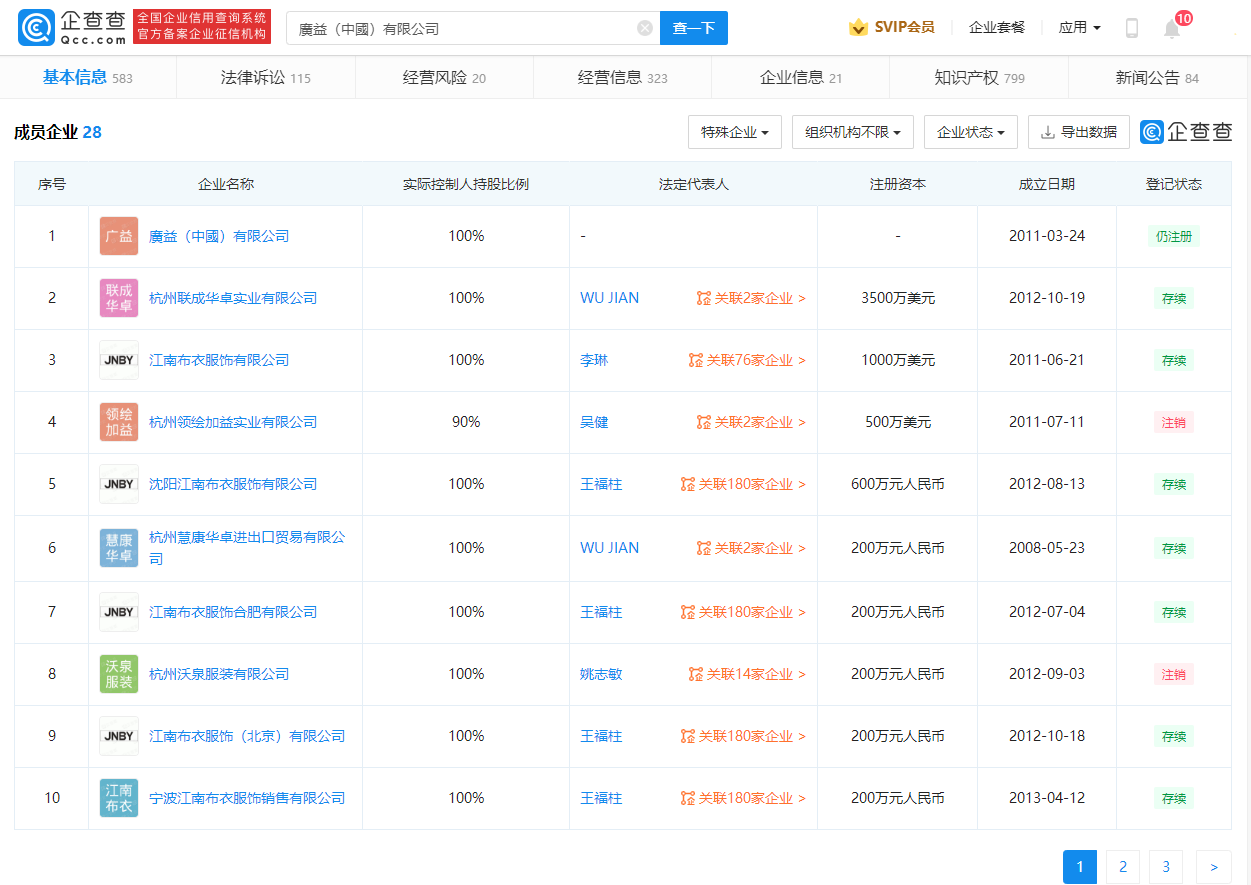Switch to the 企业信息 tab
Image resolution: width=1251 pixels, height=885 pixels.
800,78
